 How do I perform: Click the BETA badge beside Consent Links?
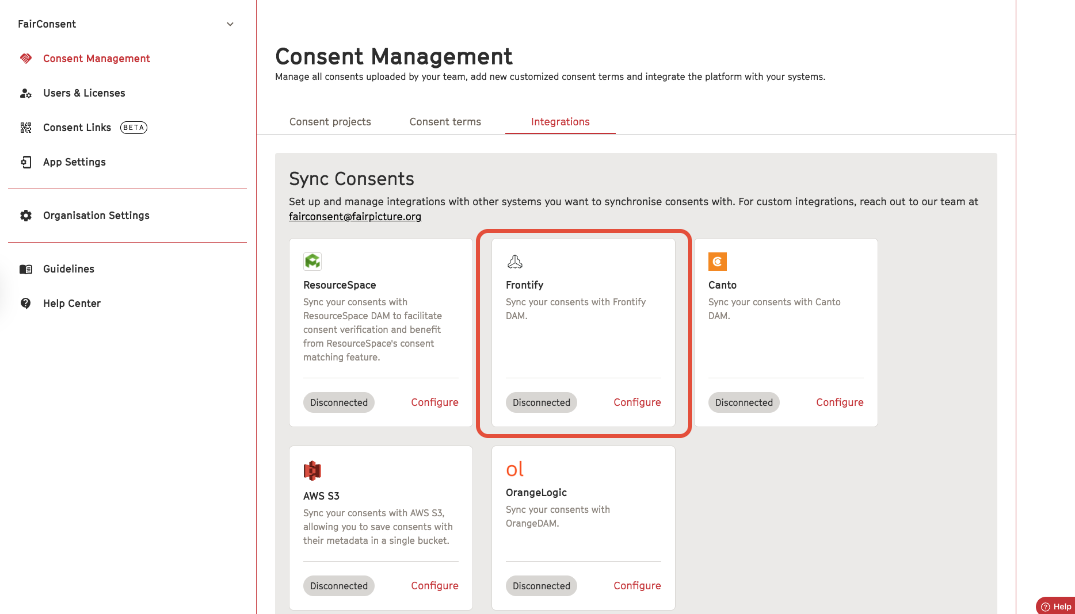(x=134, y=127)
